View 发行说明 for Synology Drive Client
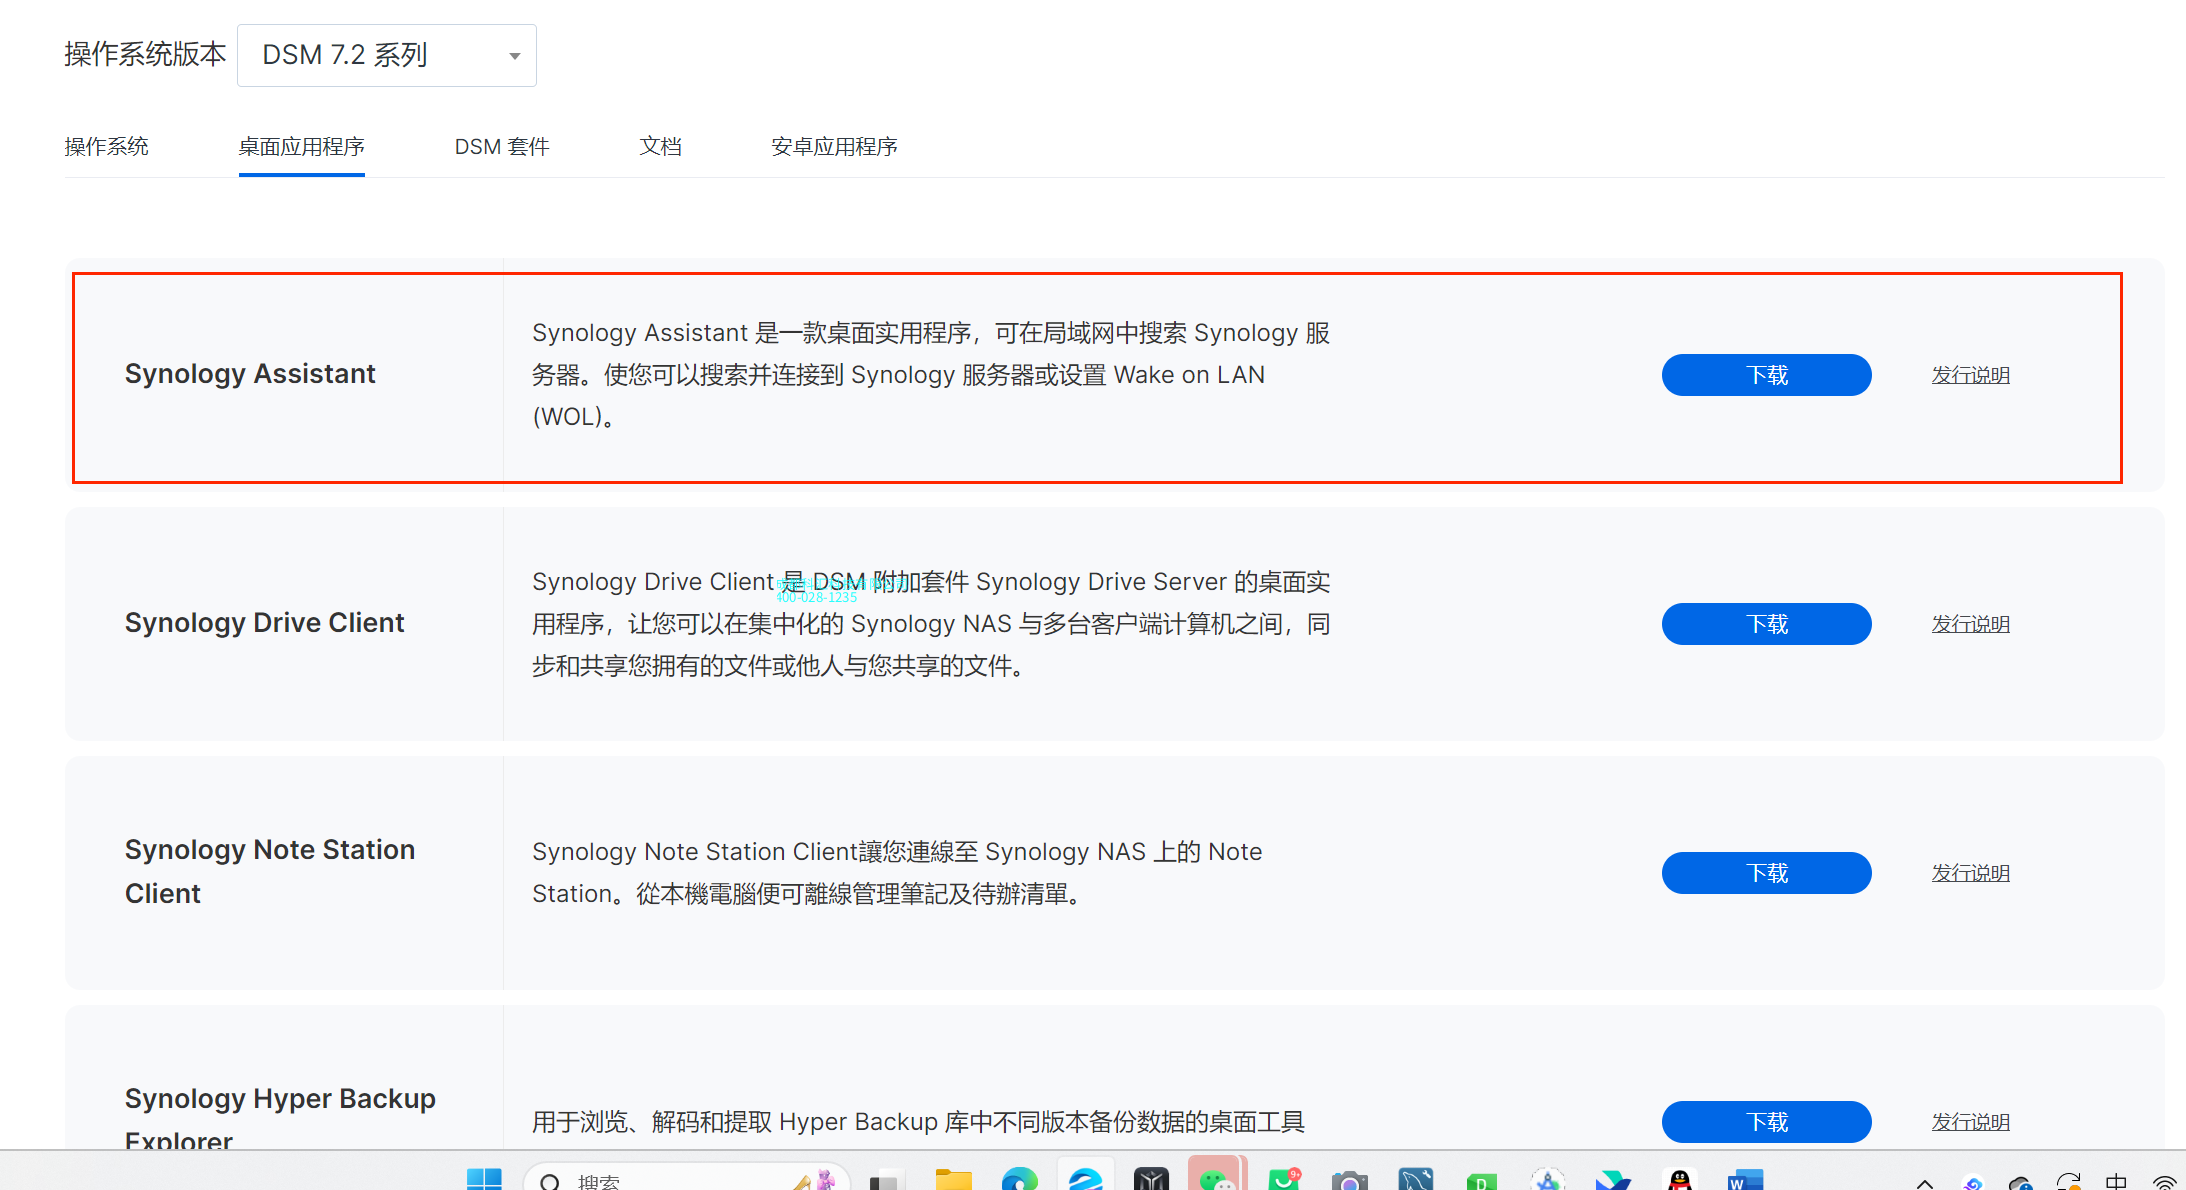 1970,624
